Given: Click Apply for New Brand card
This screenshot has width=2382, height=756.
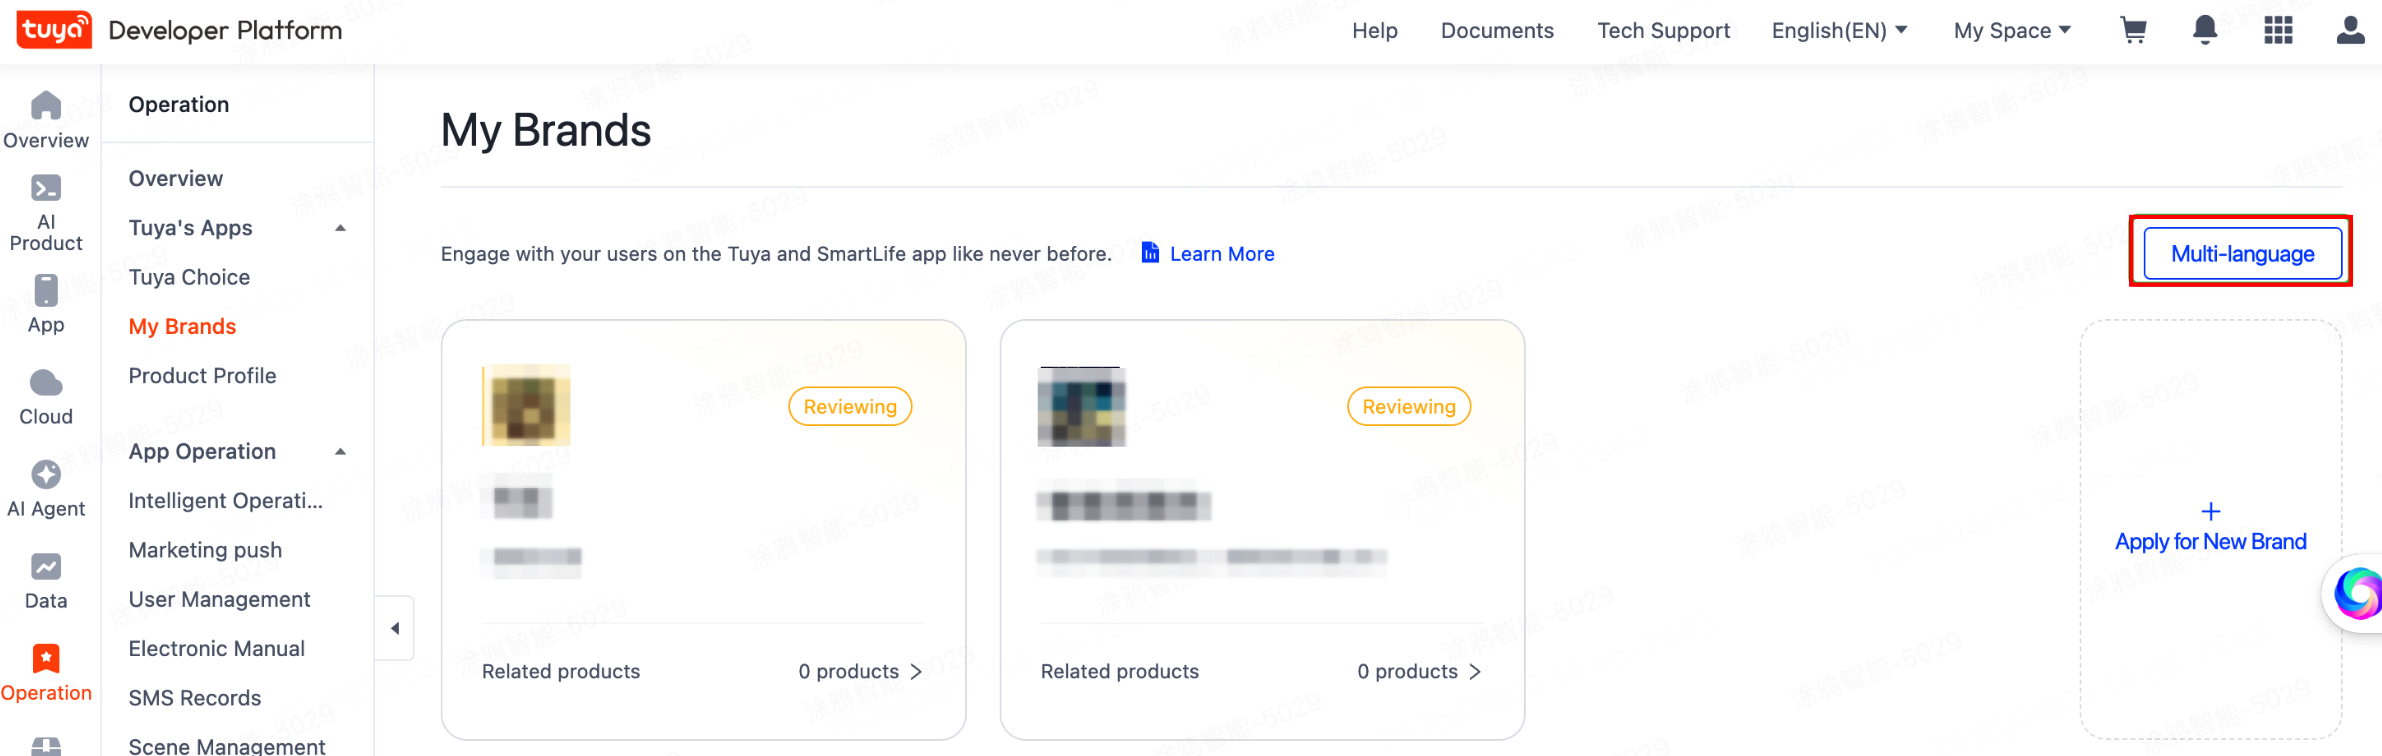Looking at the screenshot, I should (x=2210, y=530).
